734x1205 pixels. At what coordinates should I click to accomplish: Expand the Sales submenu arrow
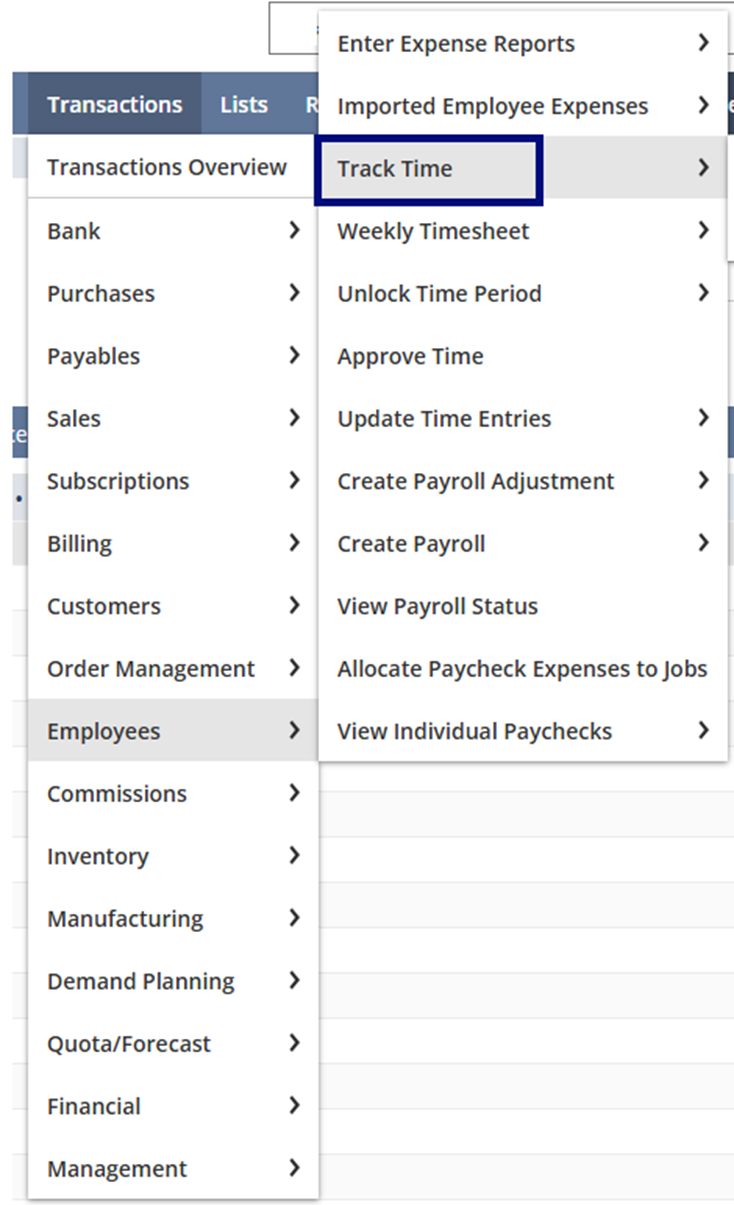point(294,418)
